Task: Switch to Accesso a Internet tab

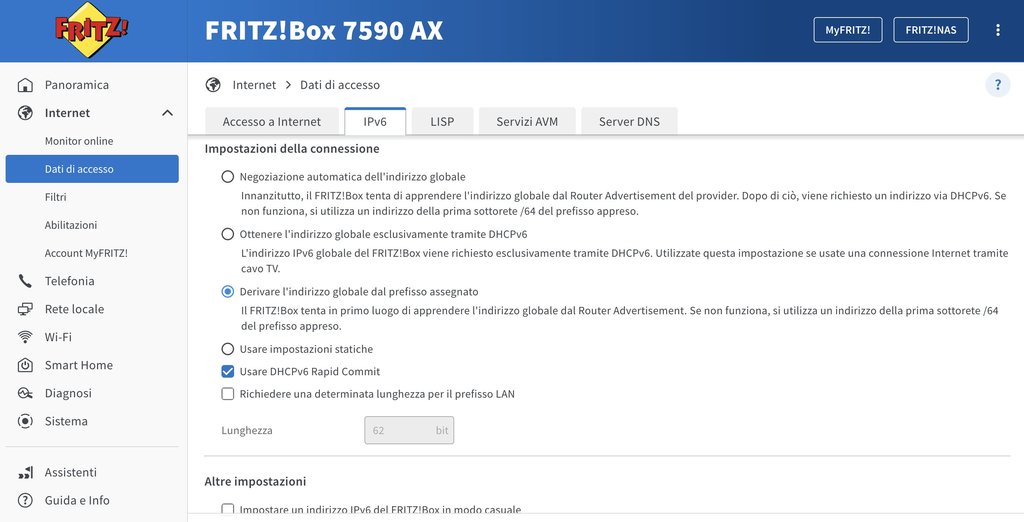Action: (x=272, y=122)
